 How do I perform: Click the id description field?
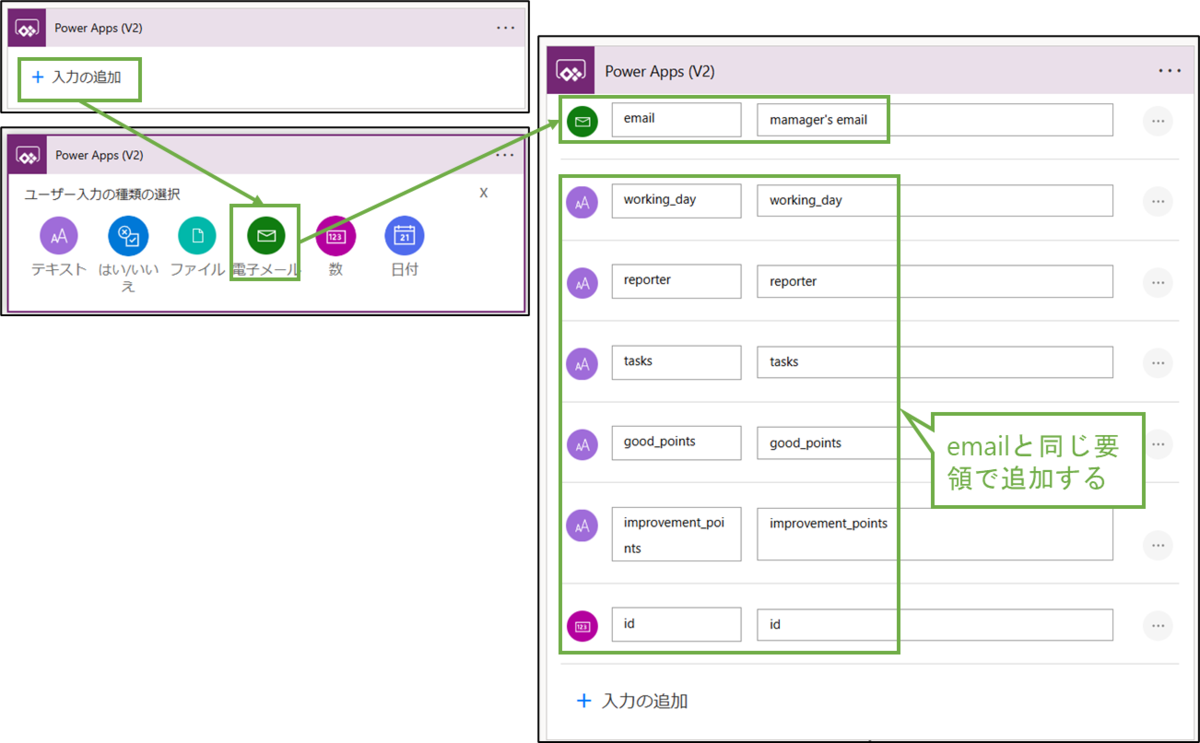point(935,625)
